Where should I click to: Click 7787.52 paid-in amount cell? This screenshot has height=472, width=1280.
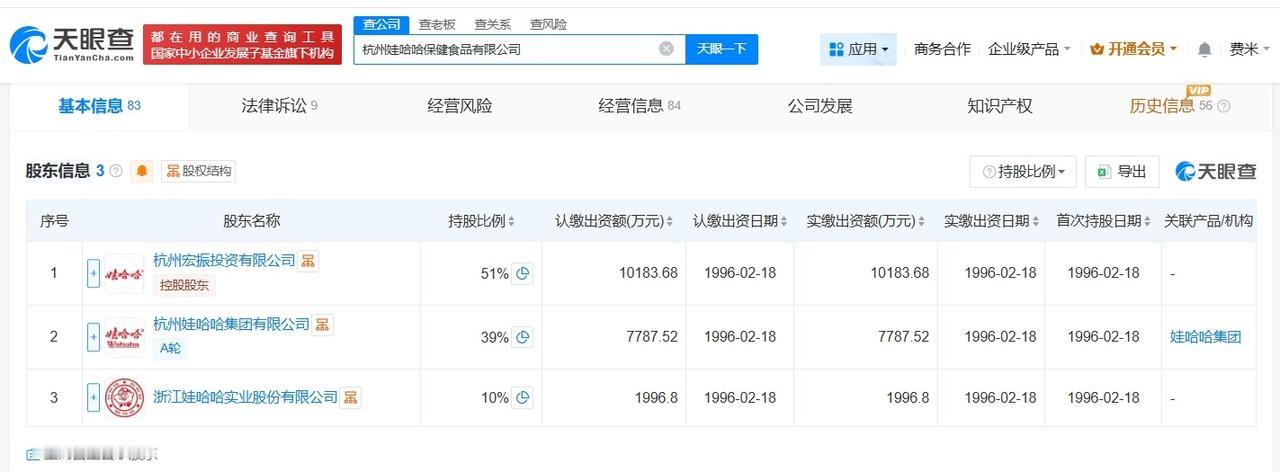[903, 337]
